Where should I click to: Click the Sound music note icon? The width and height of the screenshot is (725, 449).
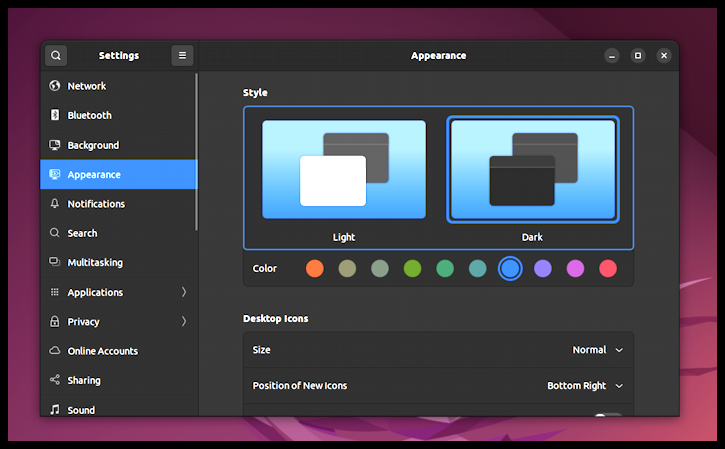(55, 409)
